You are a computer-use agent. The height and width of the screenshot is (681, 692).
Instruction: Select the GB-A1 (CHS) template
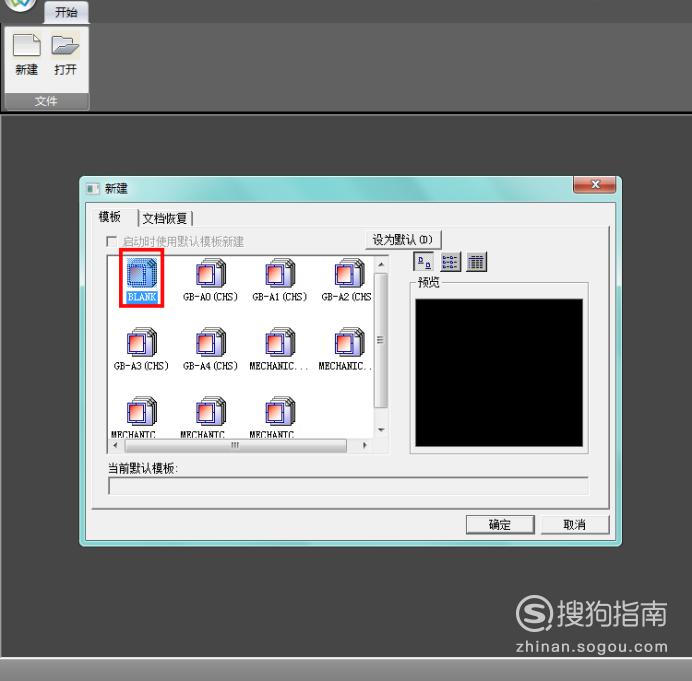280,280
